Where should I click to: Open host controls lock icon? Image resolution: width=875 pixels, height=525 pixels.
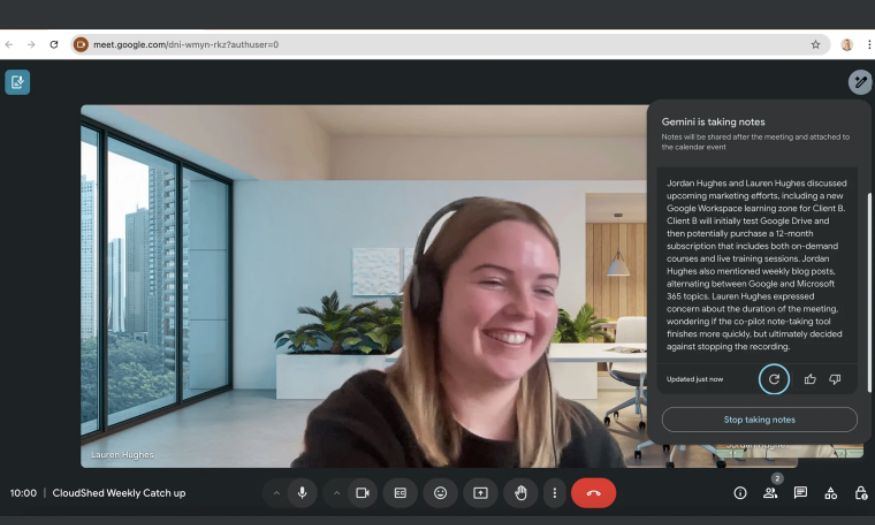(861, 493)
